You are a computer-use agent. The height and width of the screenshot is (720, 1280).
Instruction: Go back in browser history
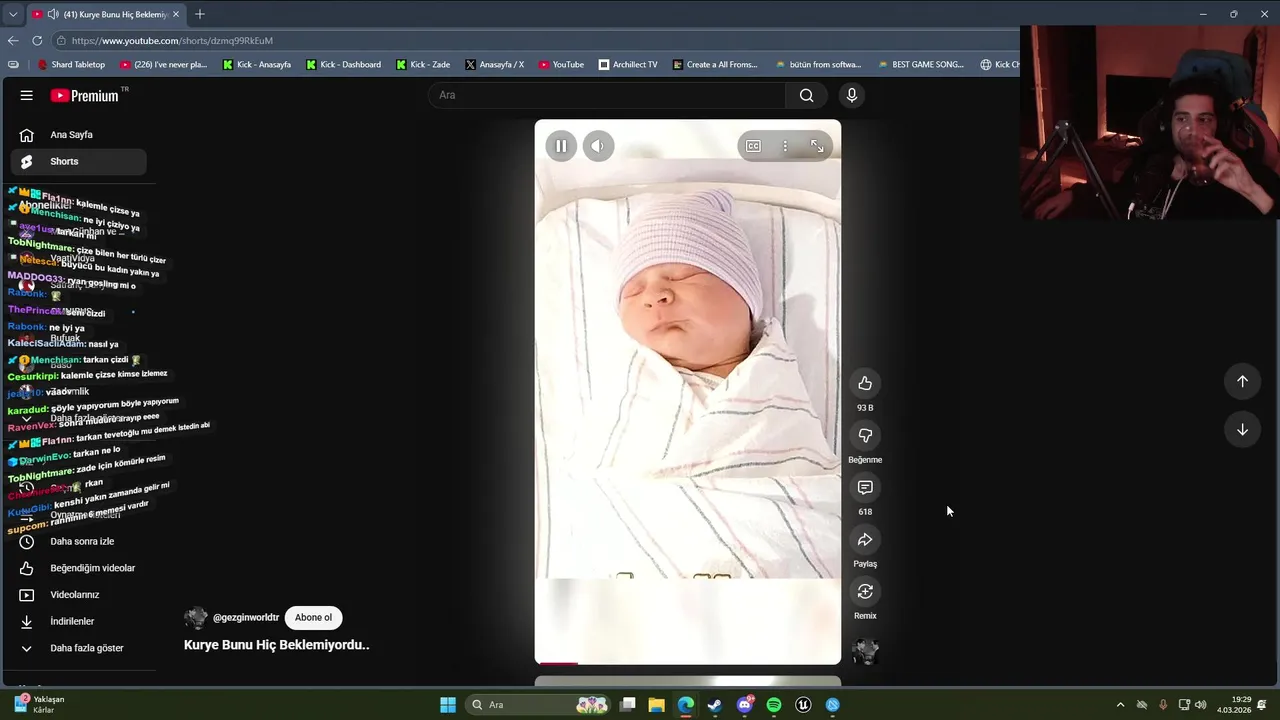(13, 40)
